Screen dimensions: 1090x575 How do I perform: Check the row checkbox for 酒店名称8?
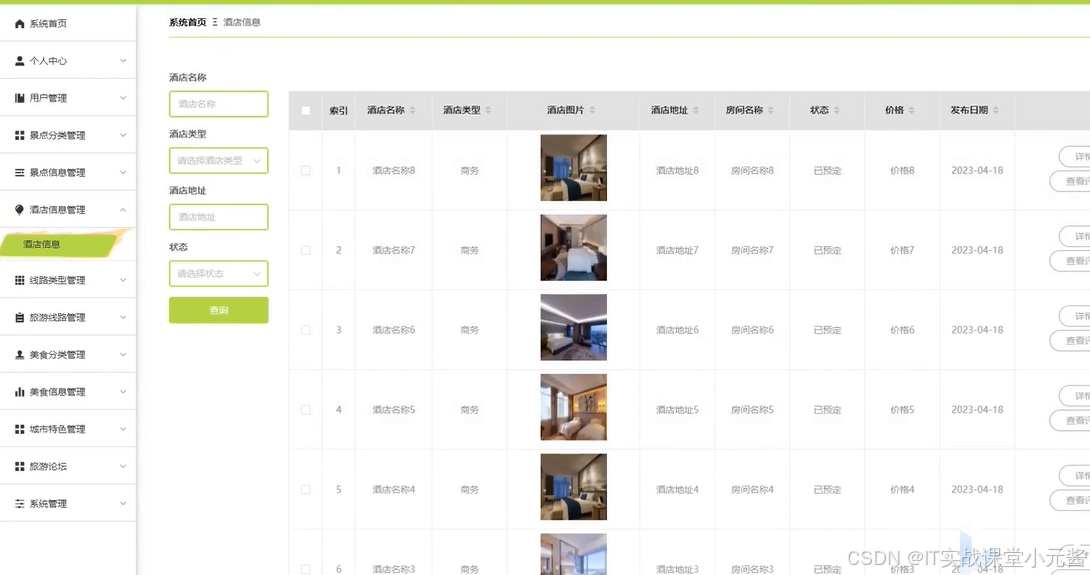pyautogui.click(x=305, y=170)
